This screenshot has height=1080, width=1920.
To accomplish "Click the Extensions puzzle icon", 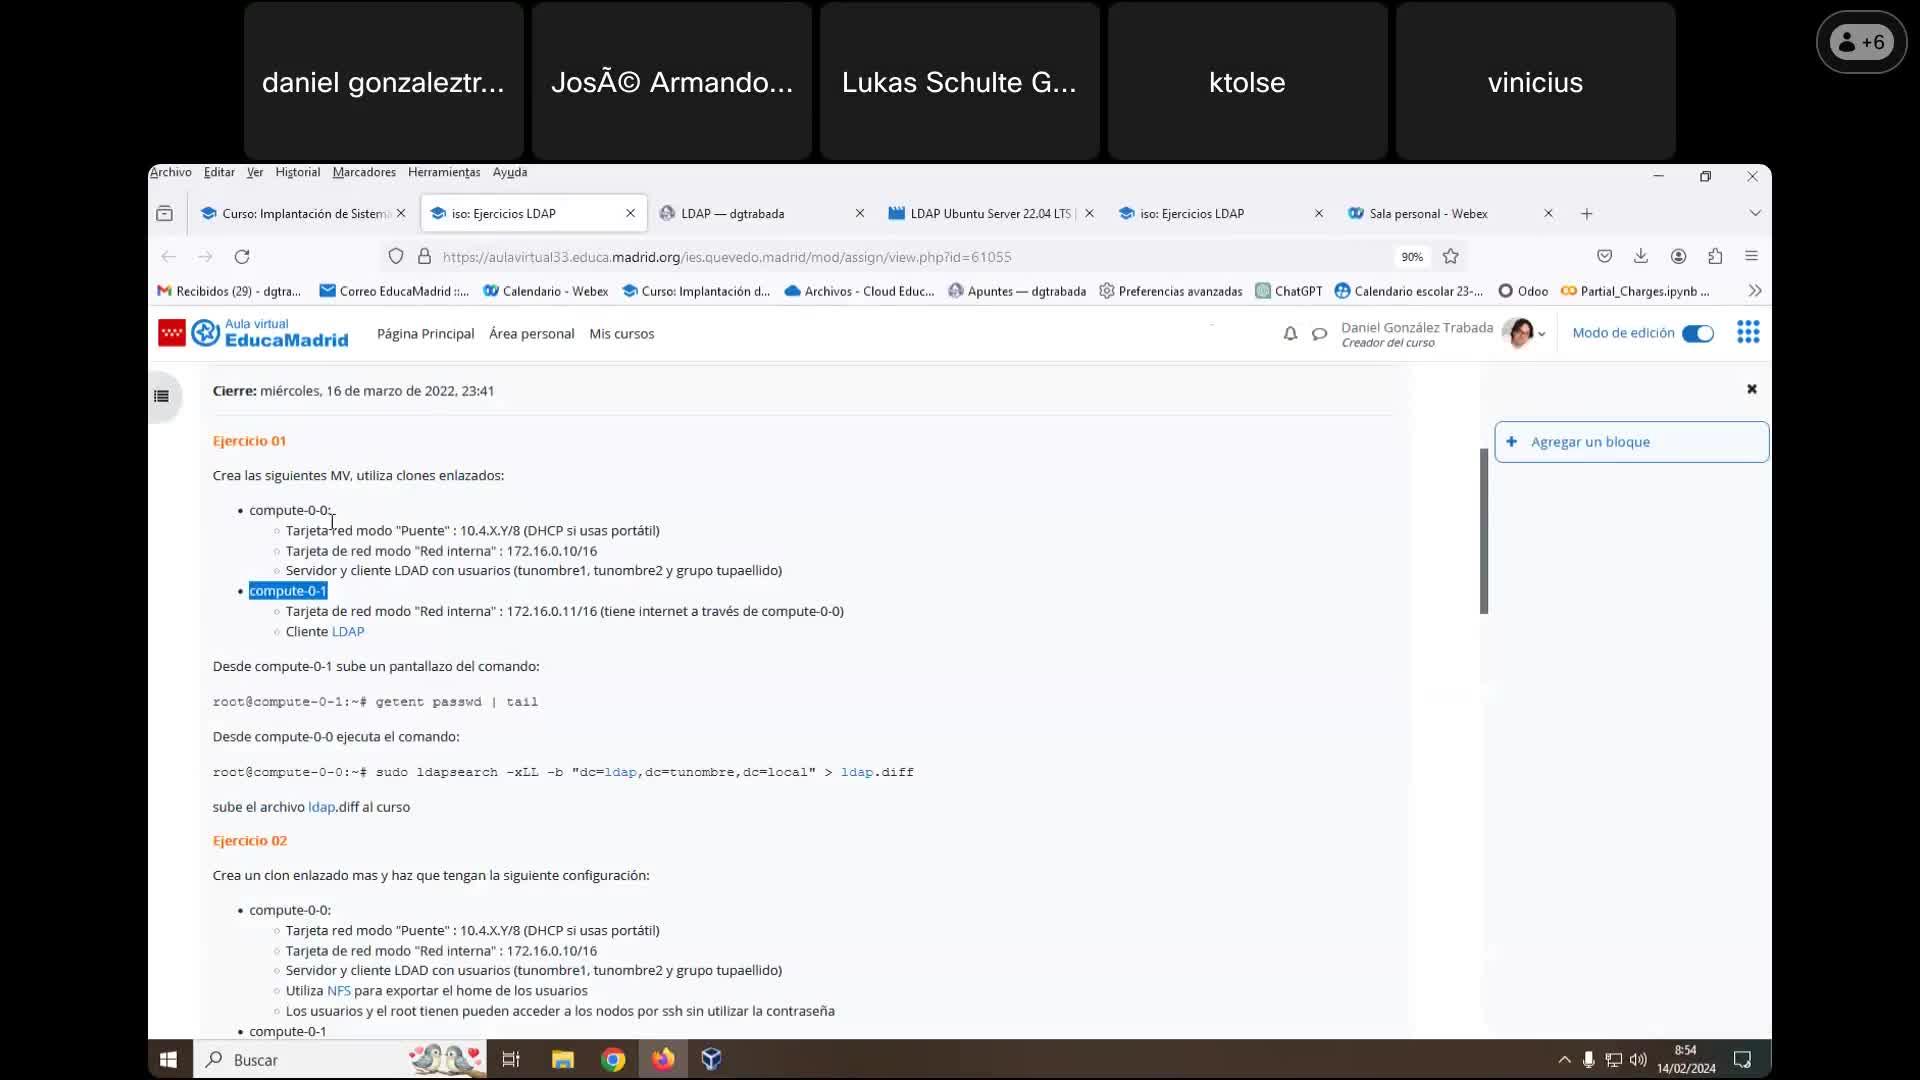I will pyautogui.click(x=1715, y=257).
